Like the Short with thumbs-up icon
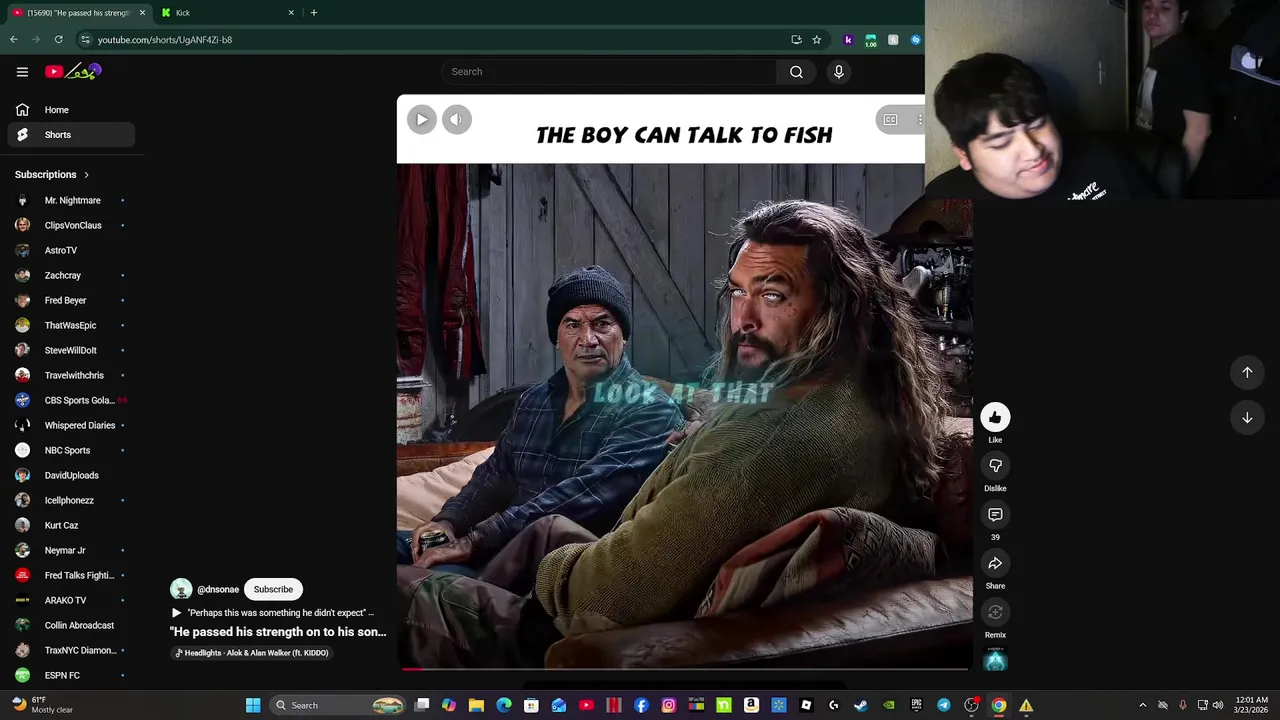The image size is (1280, 720). click(x=995, y=417)
